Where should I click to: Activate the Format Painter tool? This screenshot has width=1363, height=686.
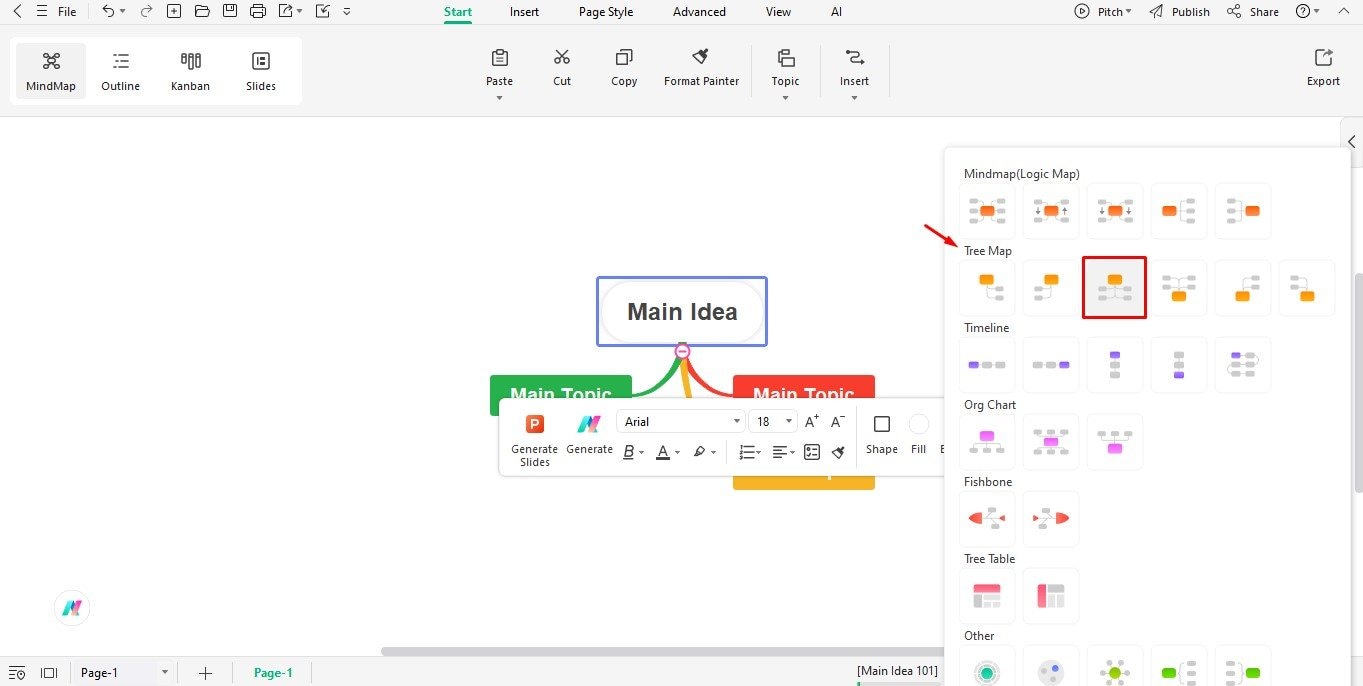click(702, 68)
